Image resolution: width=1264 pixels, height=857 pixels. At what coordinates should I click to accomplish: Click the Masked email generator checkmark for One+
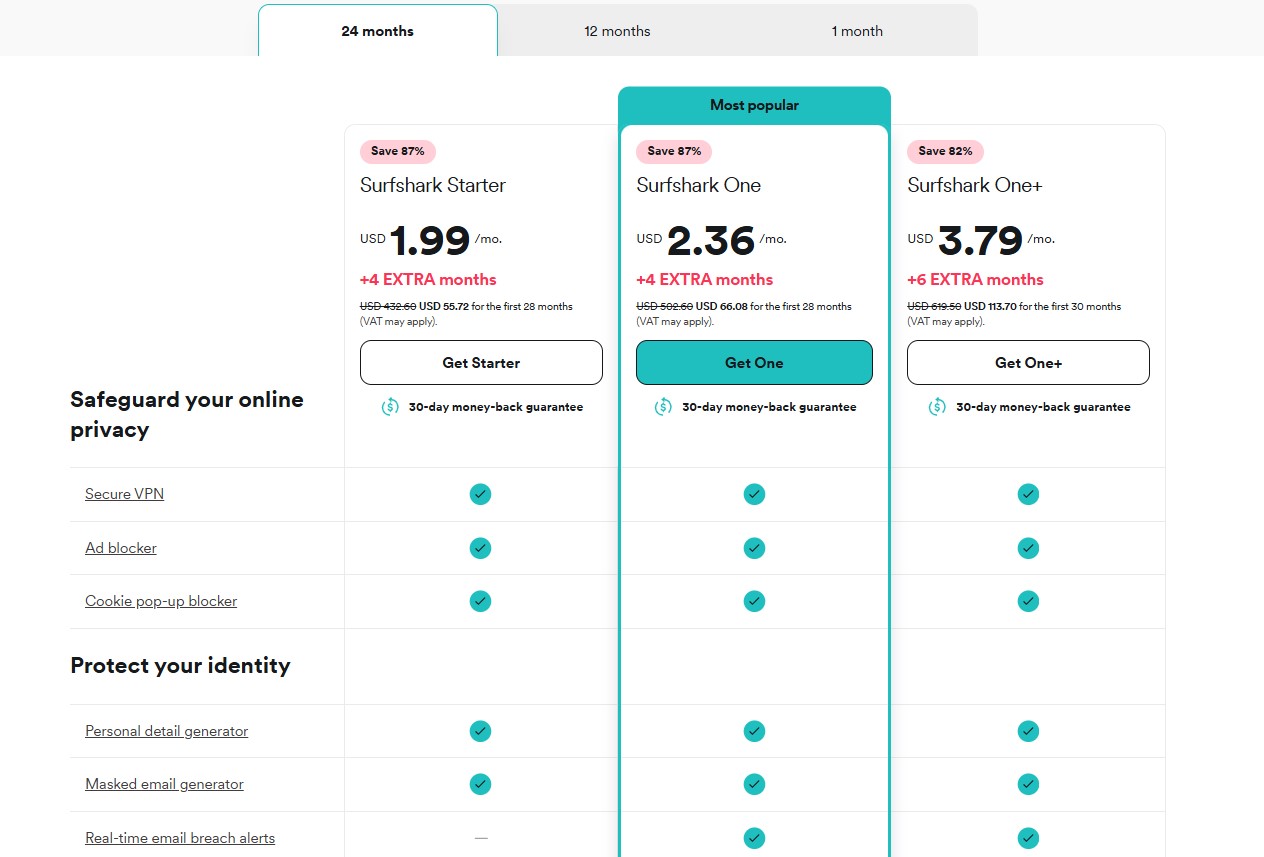click(1028, 784)
